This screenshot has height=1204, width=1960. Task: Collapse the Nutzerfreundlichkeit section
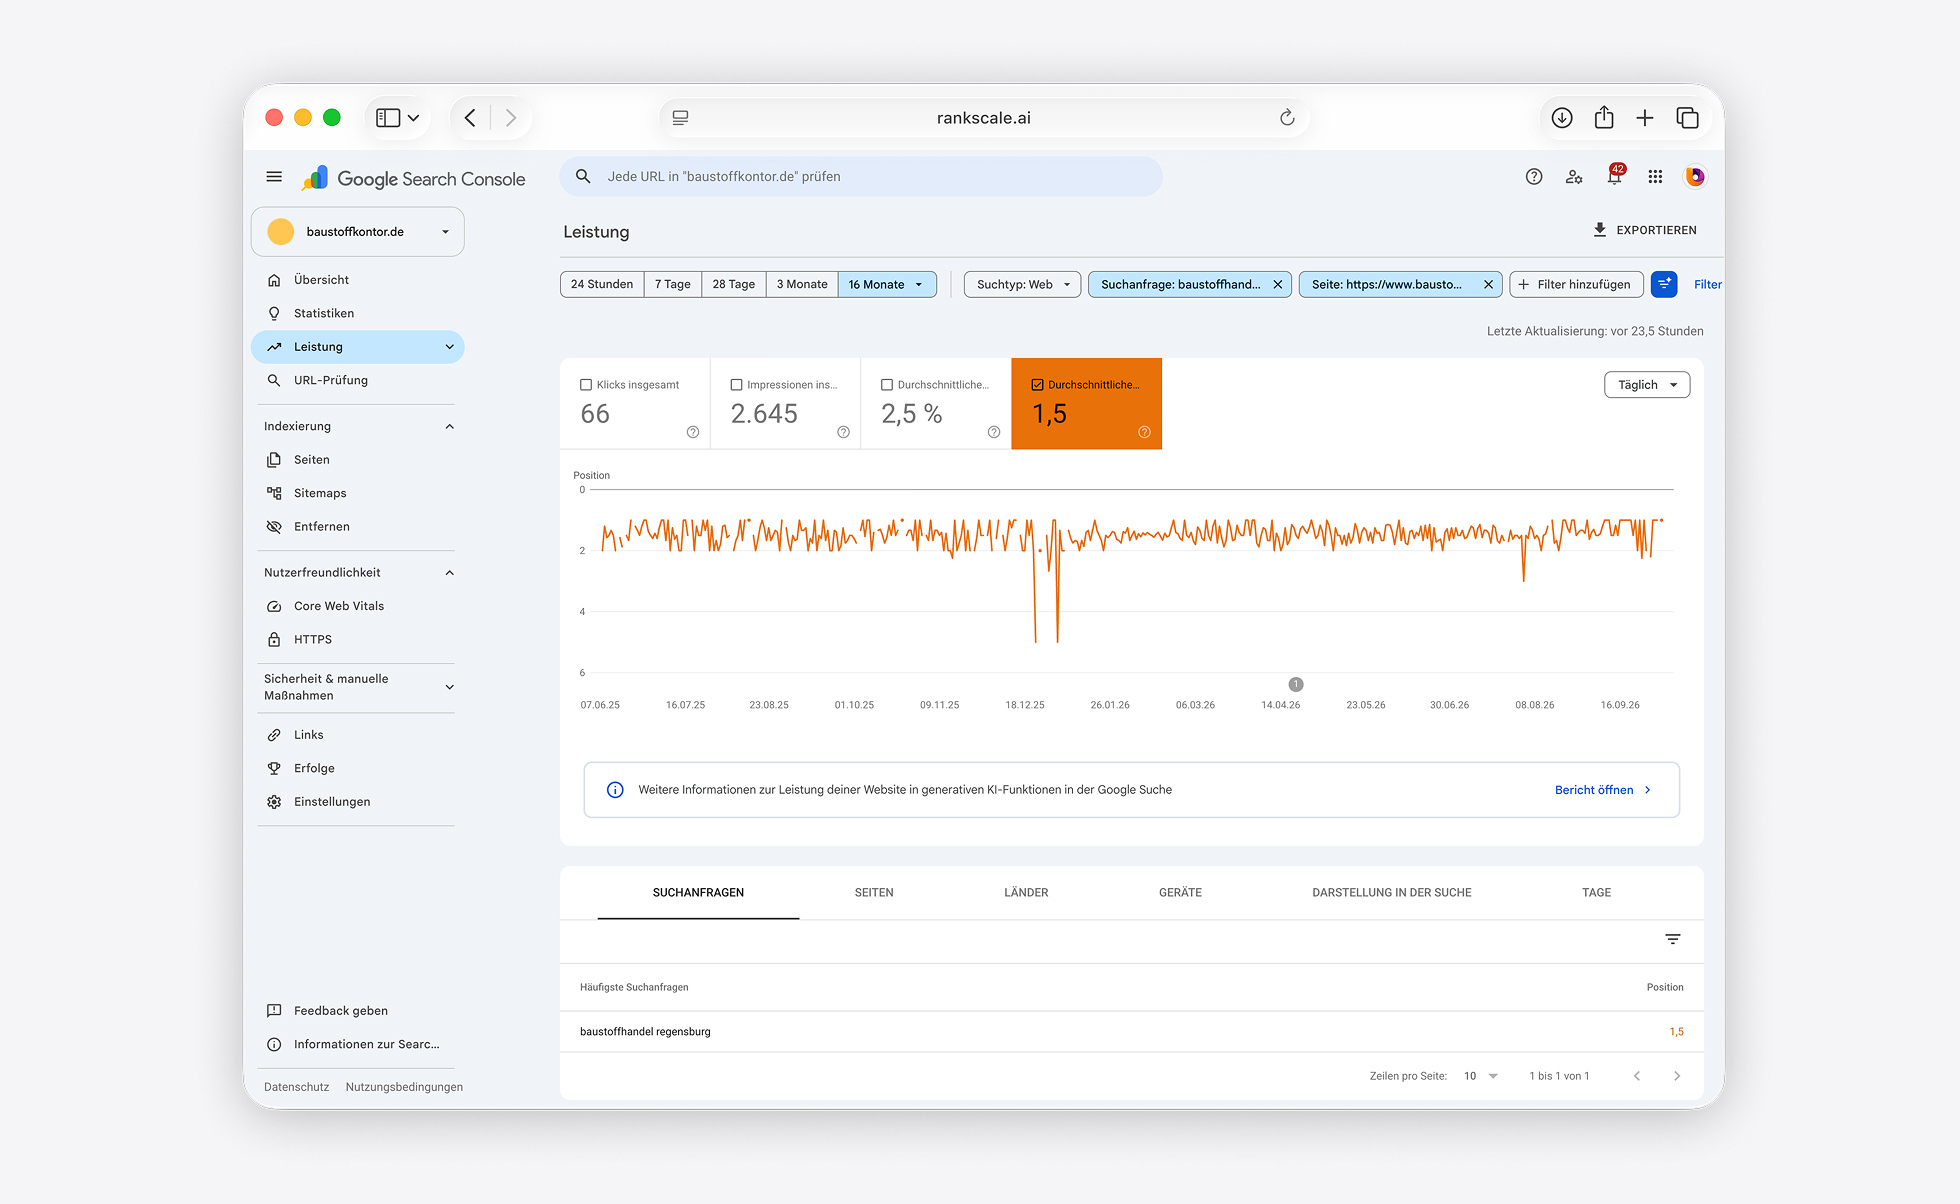coord(450,573)
